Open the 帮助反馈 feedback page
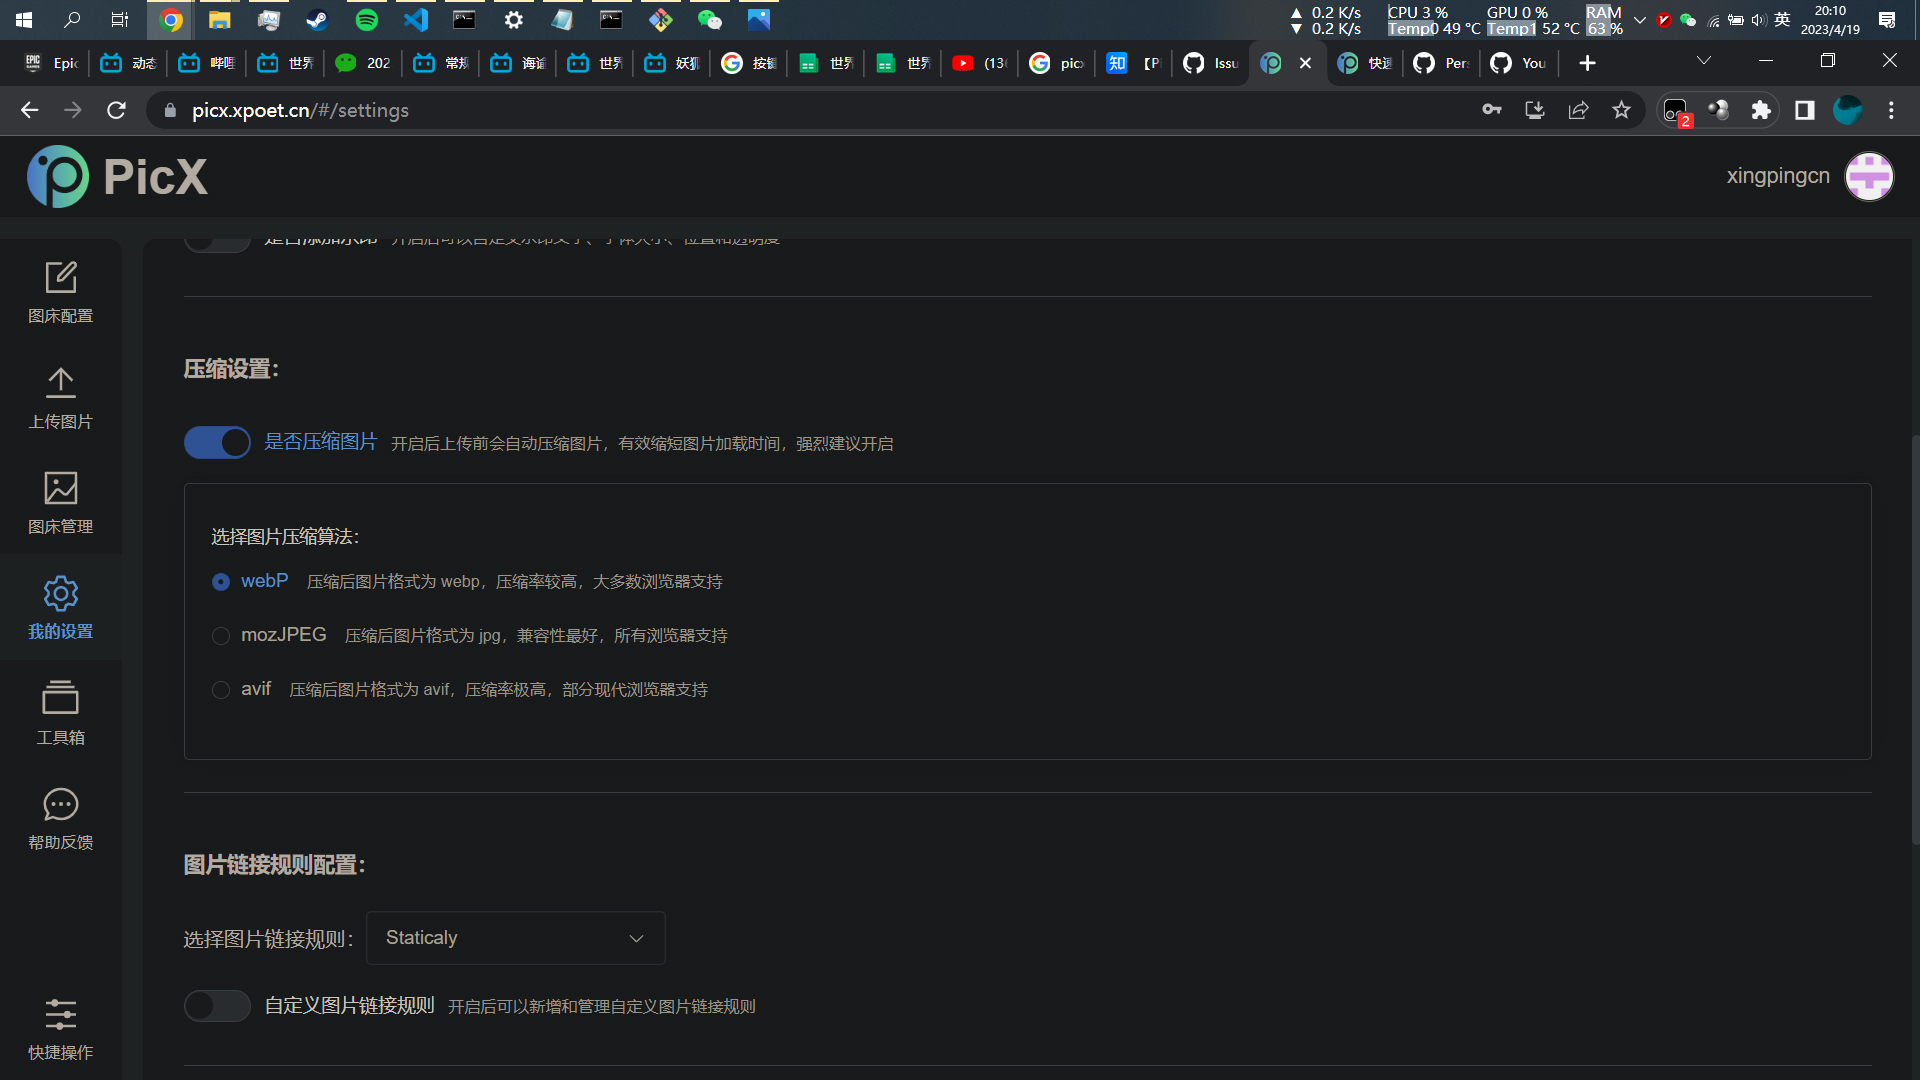Viewport: 1920px width, 1080px height. coord(60,819)
